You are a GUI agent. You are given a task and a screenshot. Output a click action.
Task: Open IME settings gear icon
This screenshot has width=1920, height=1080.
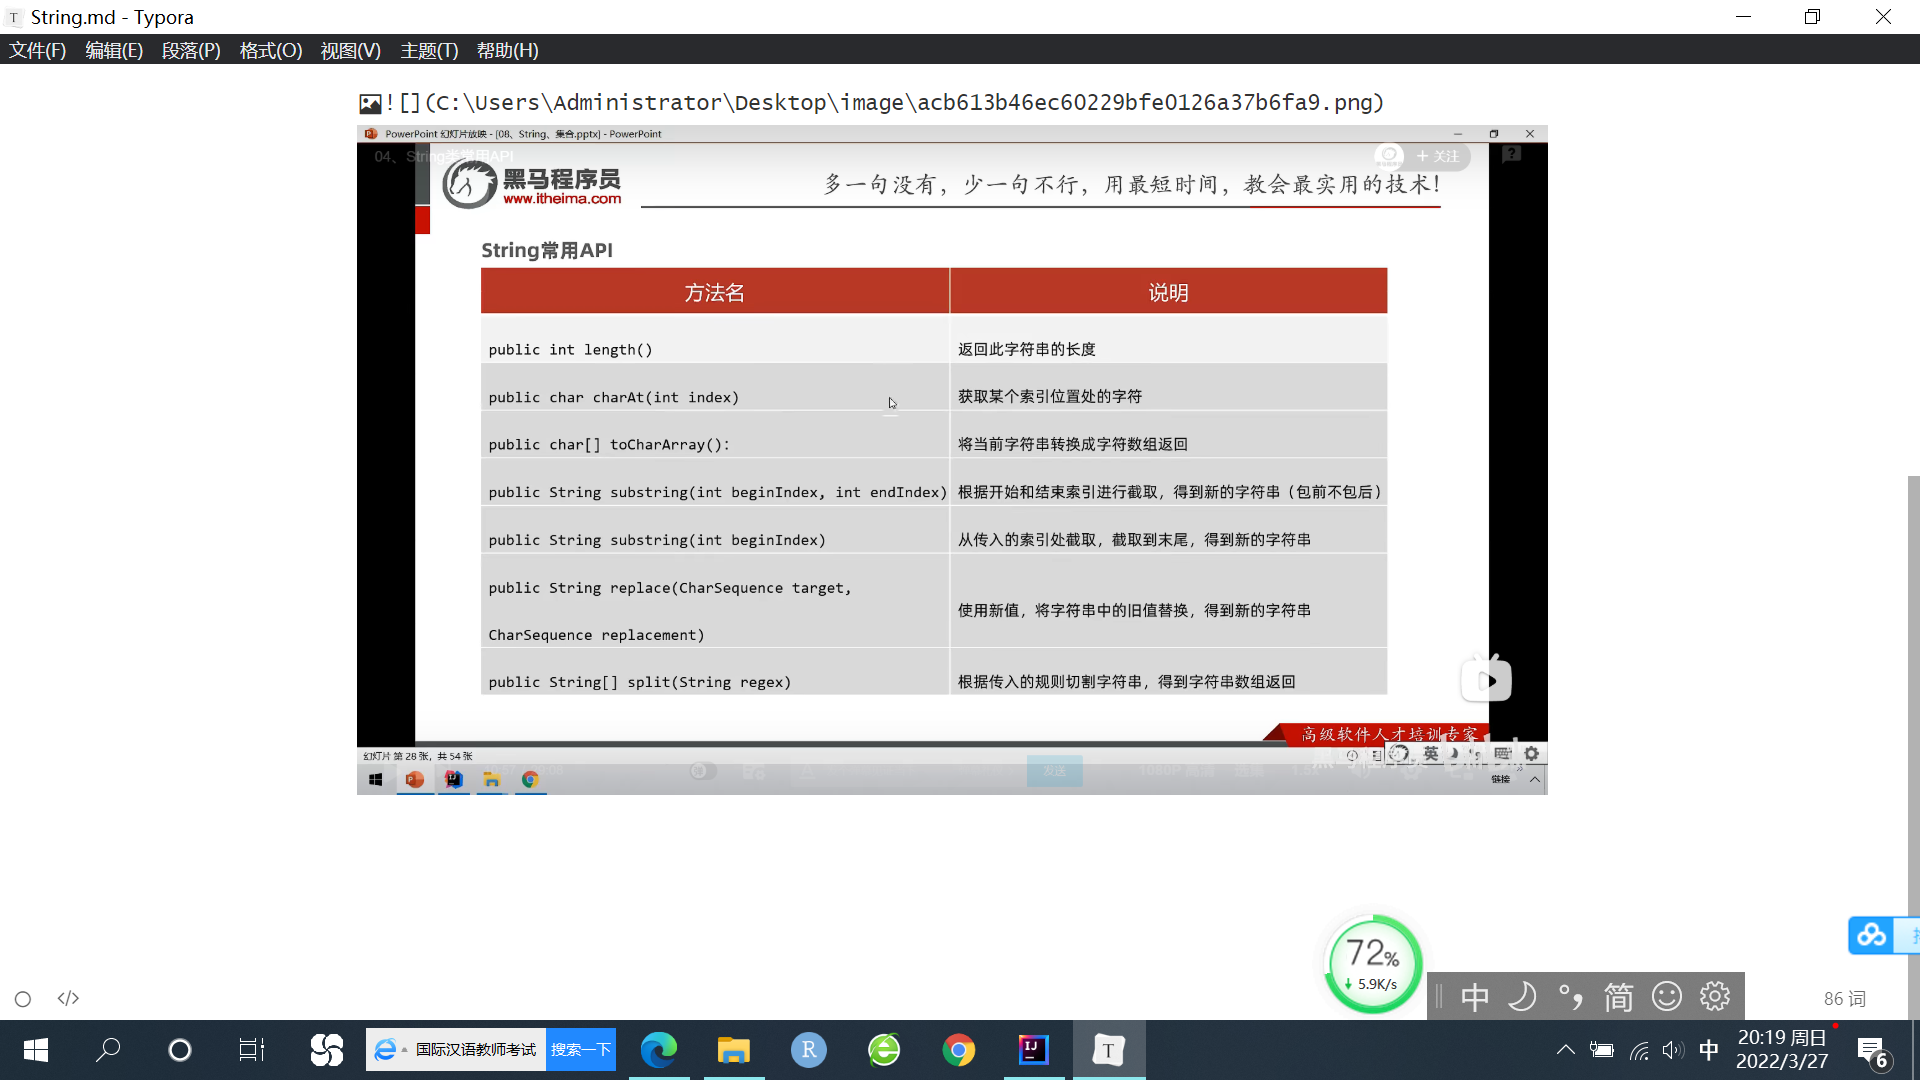tap(1714, 997)
